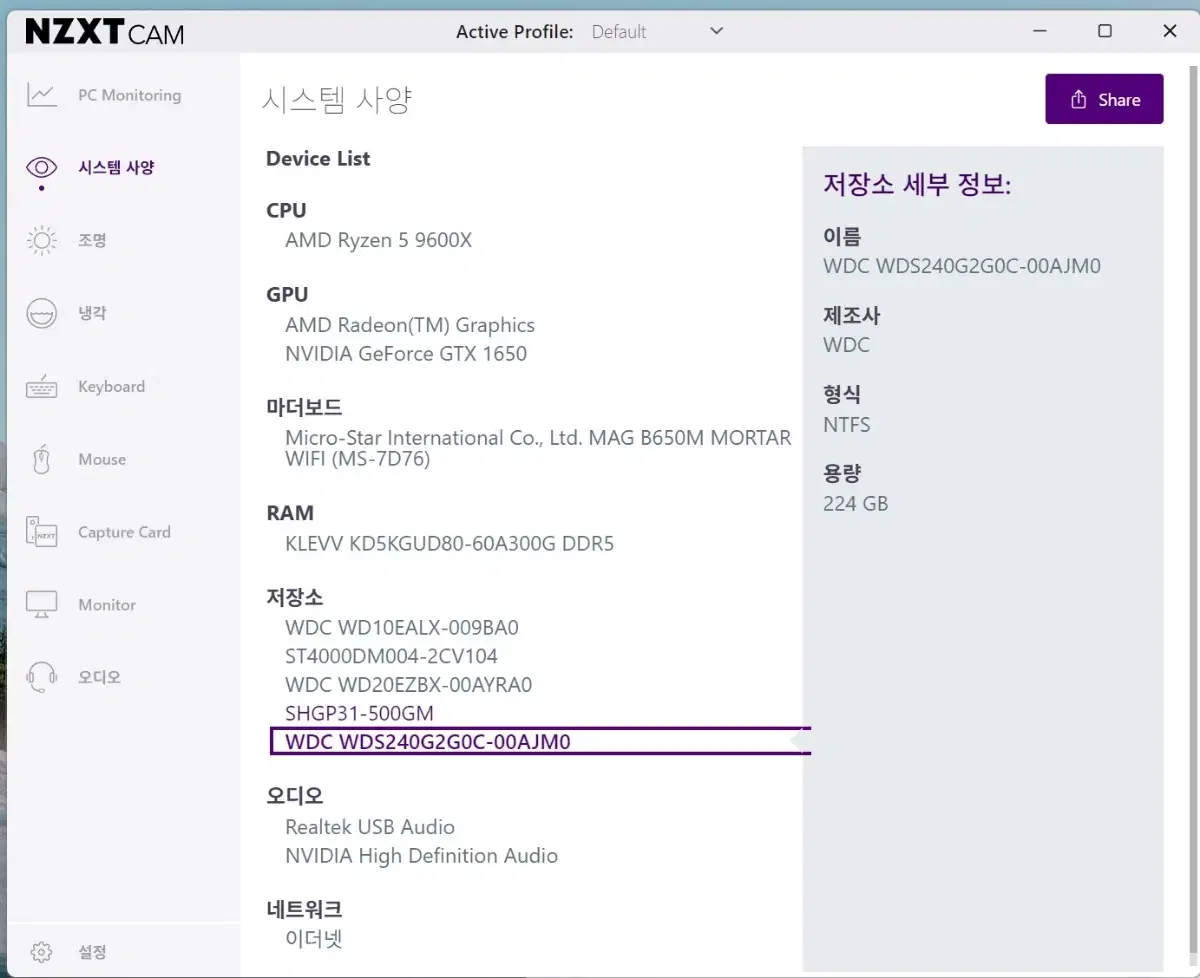Open Keyboard section label
The width and height of the screenshot is (1200, 978).
pos(111,386)
